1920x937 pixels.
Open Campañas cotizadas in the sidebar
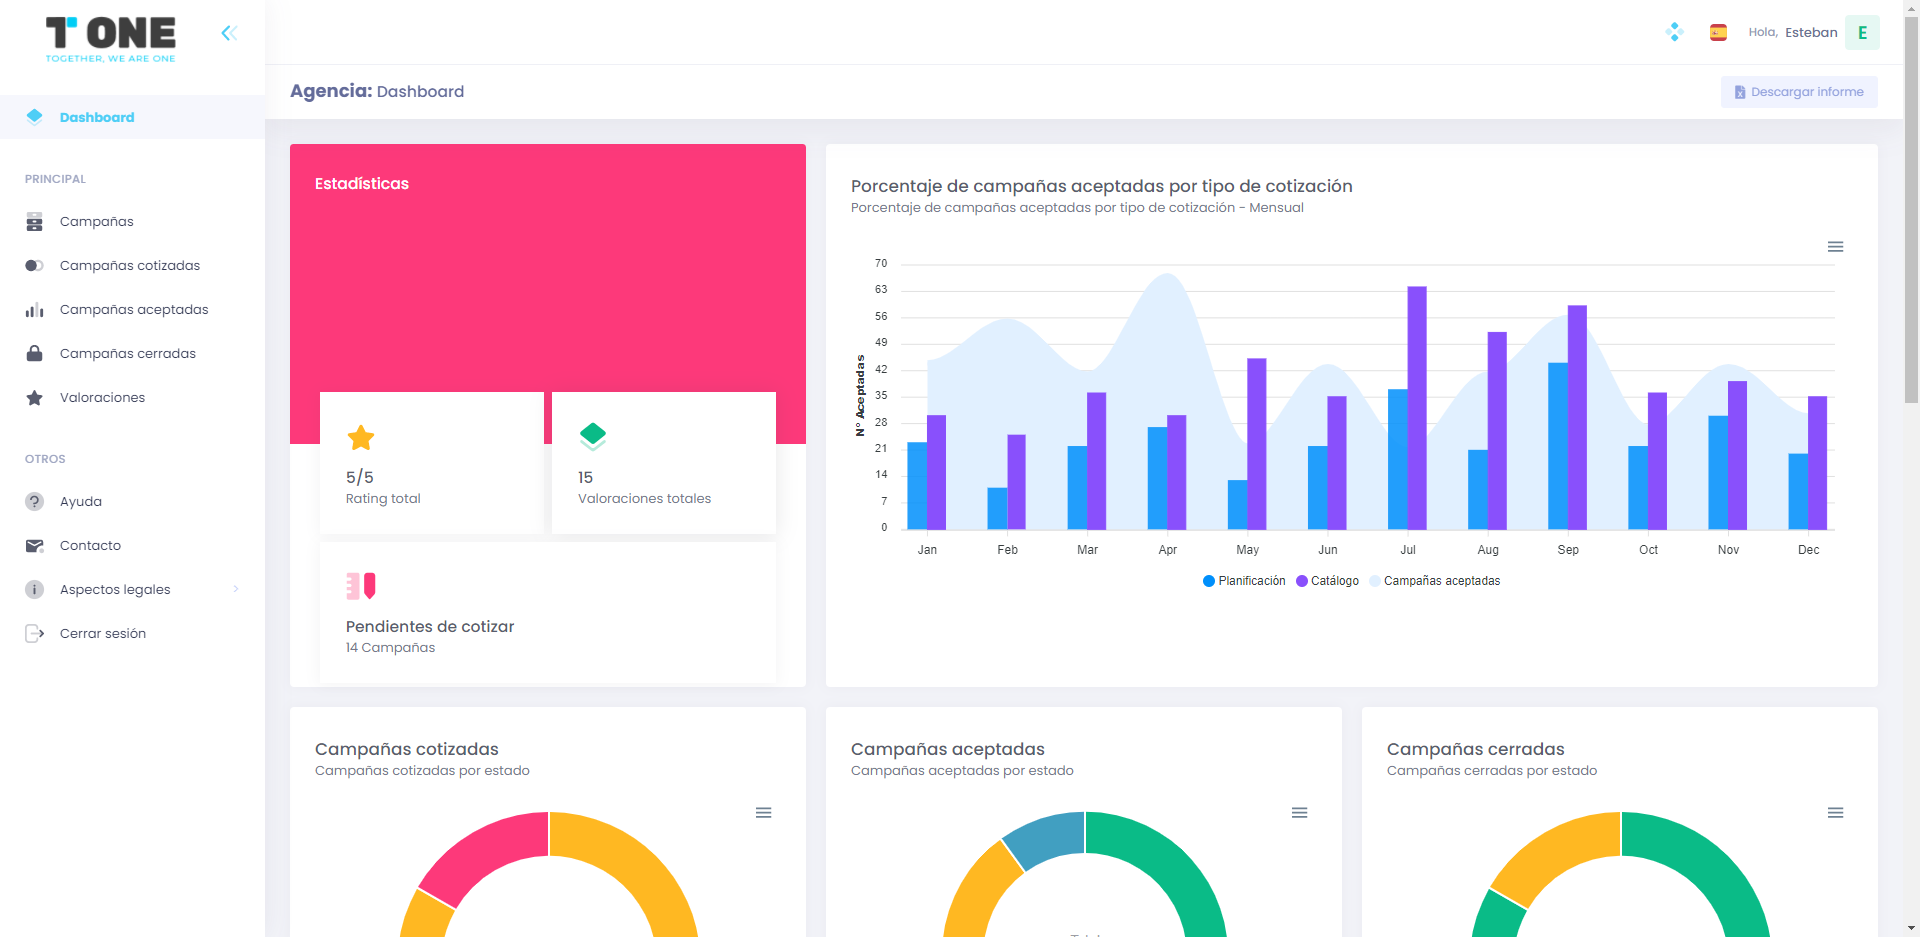click(132, 266)
